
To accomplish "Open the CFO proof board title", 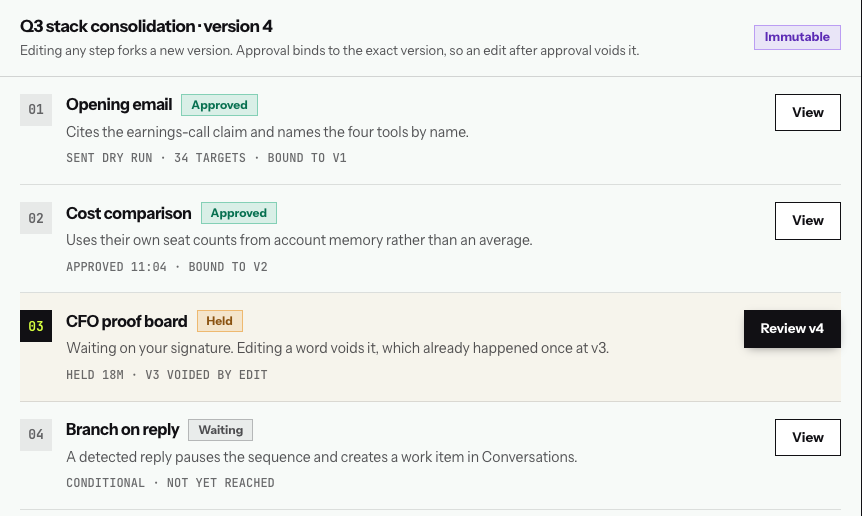I will 126,321.
